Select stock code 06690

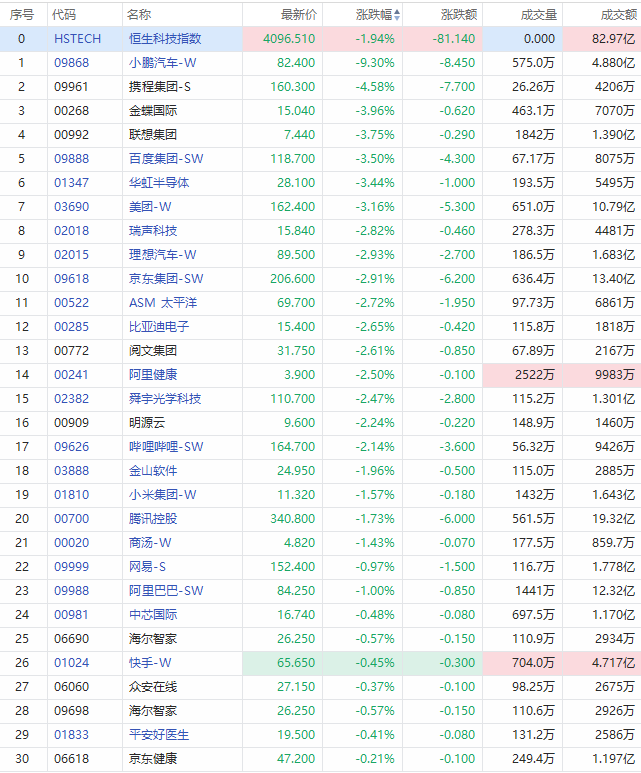[x=71, y=639]
